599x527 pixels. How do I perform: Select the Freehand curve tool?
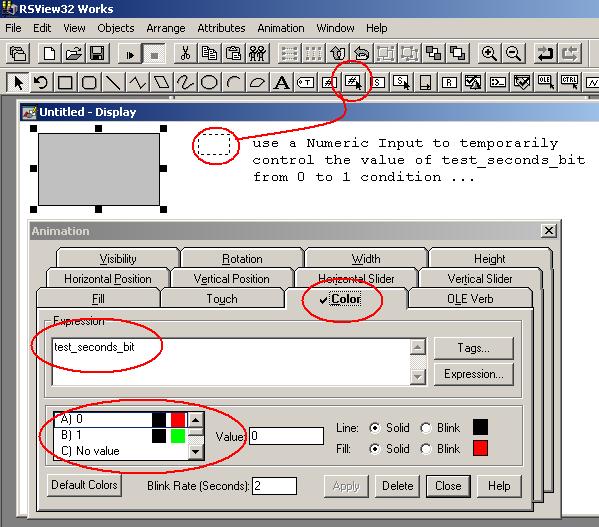(185, 82)
